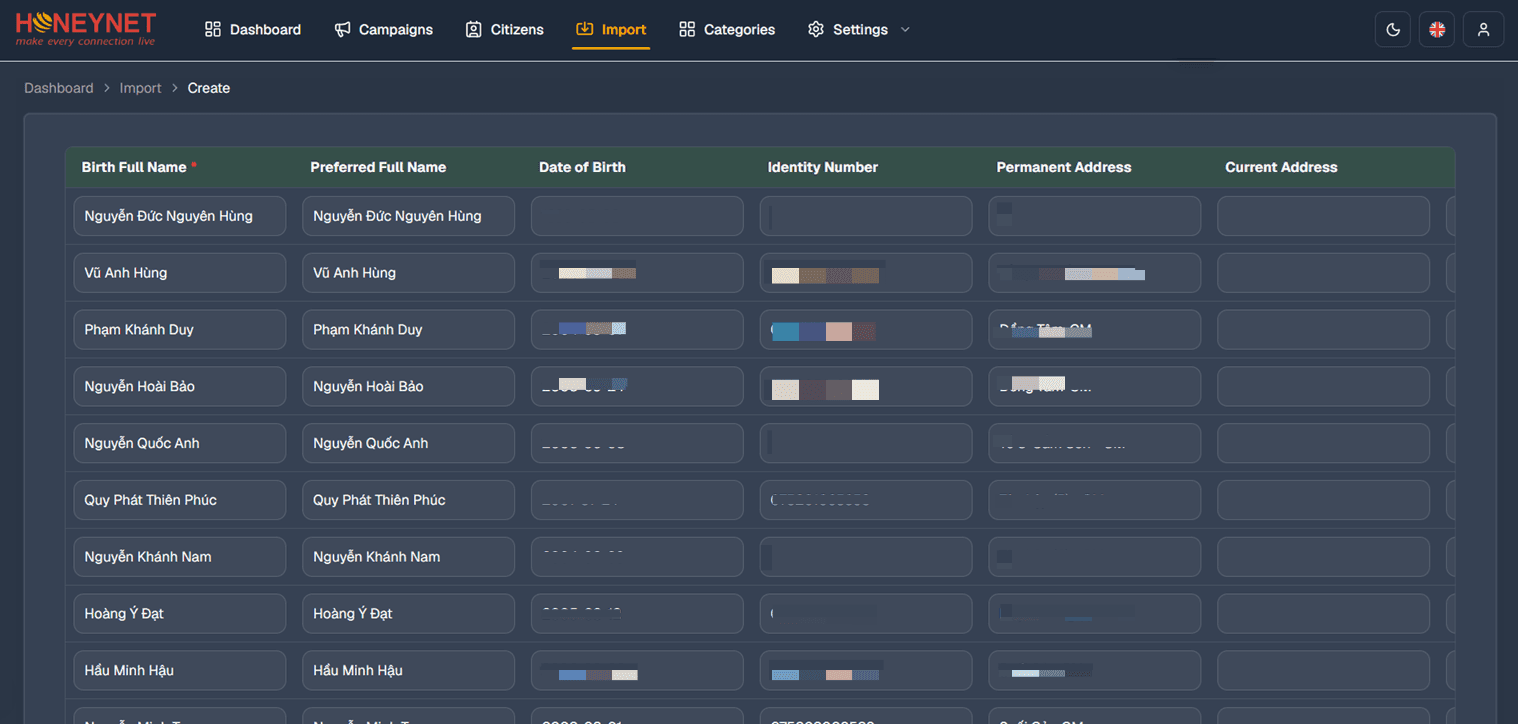Open the Settings menu label
Image resolution: width=1518 pixels, height=724 pixels.
pyautogui.click(x=860, y=29)
